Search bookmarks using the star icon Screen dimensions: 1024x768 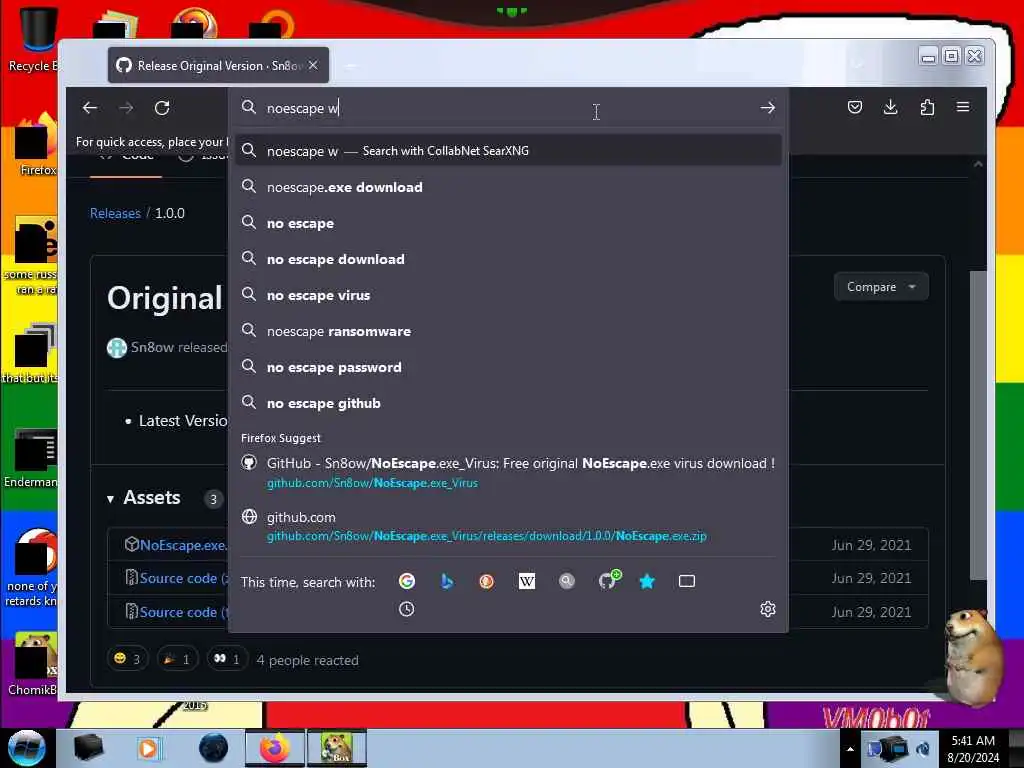(647, 581)
